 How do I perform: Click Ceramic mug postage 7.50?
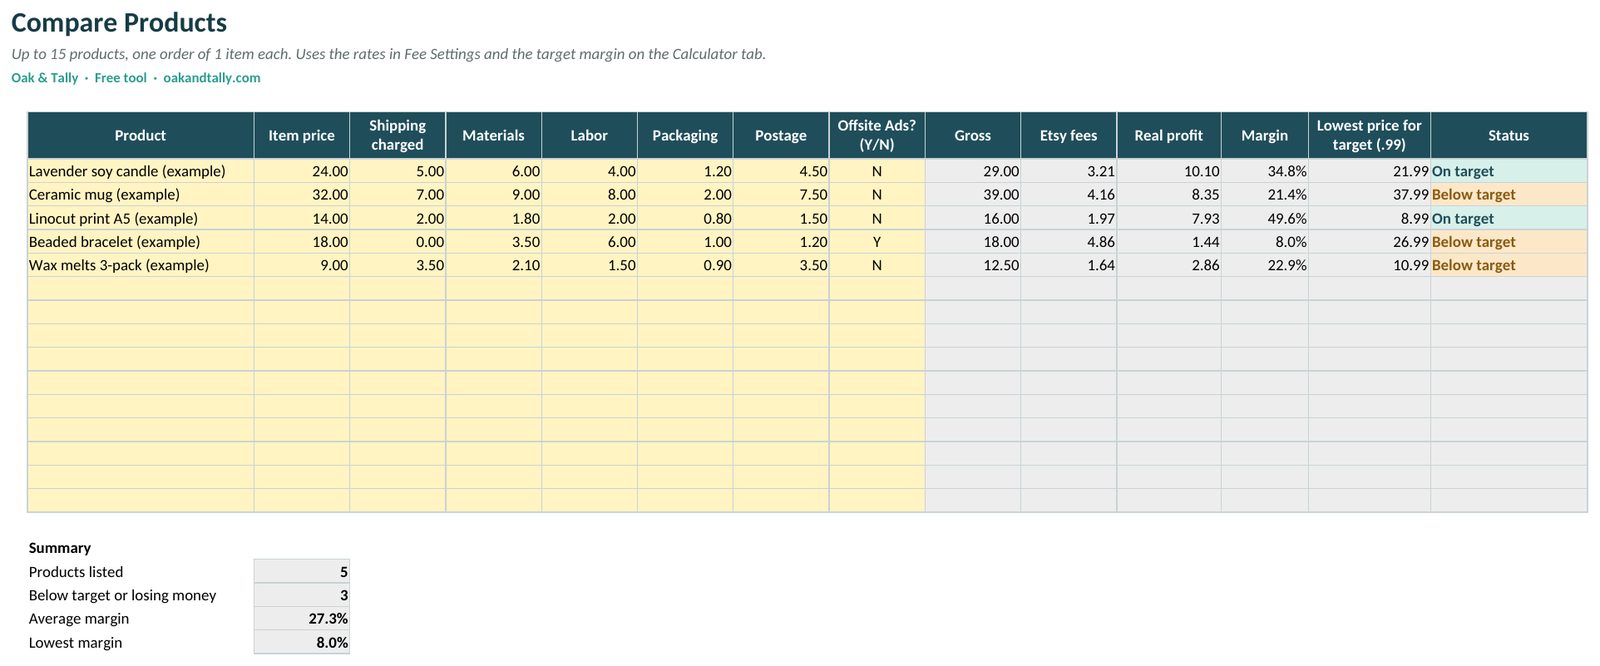pyautogui.click(x=781, y=194)
